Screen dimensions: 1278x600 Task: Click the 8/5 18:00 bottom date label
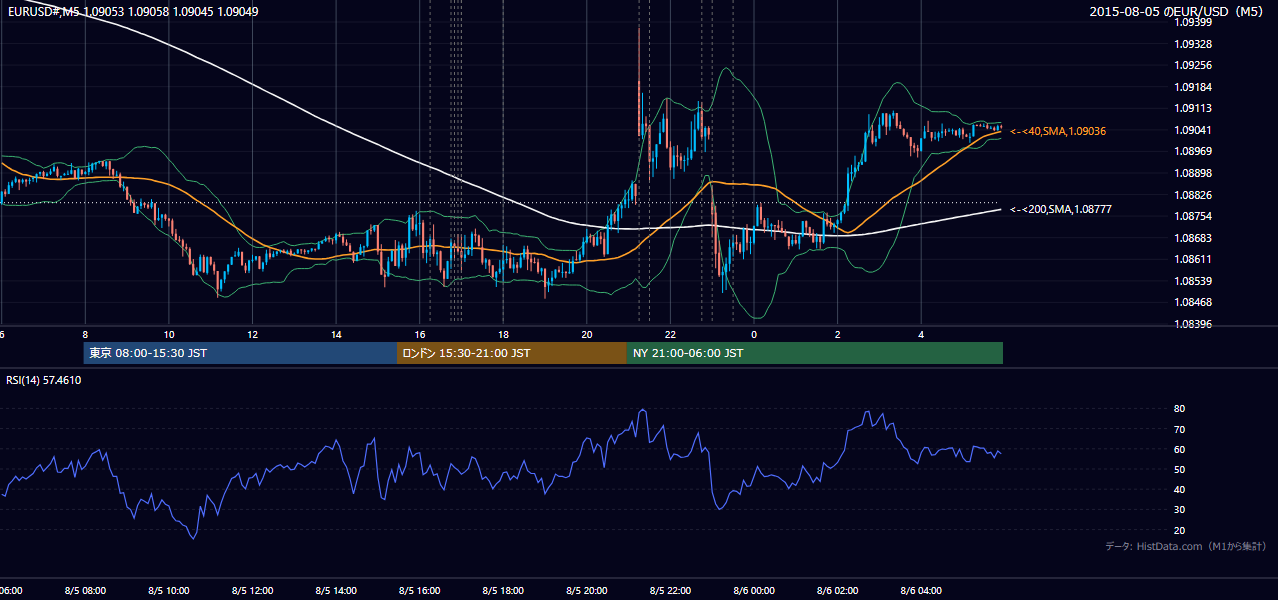(x=503, y=591)
